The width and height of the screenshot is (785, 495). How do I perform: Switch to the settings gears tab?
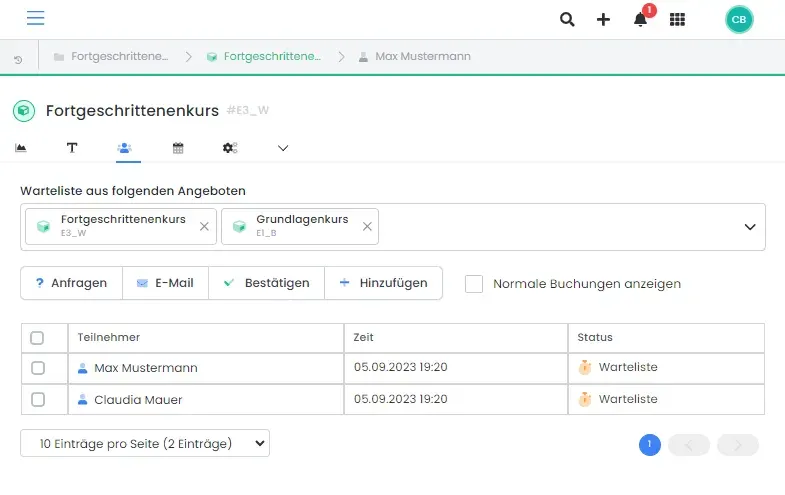coord(230,148)
